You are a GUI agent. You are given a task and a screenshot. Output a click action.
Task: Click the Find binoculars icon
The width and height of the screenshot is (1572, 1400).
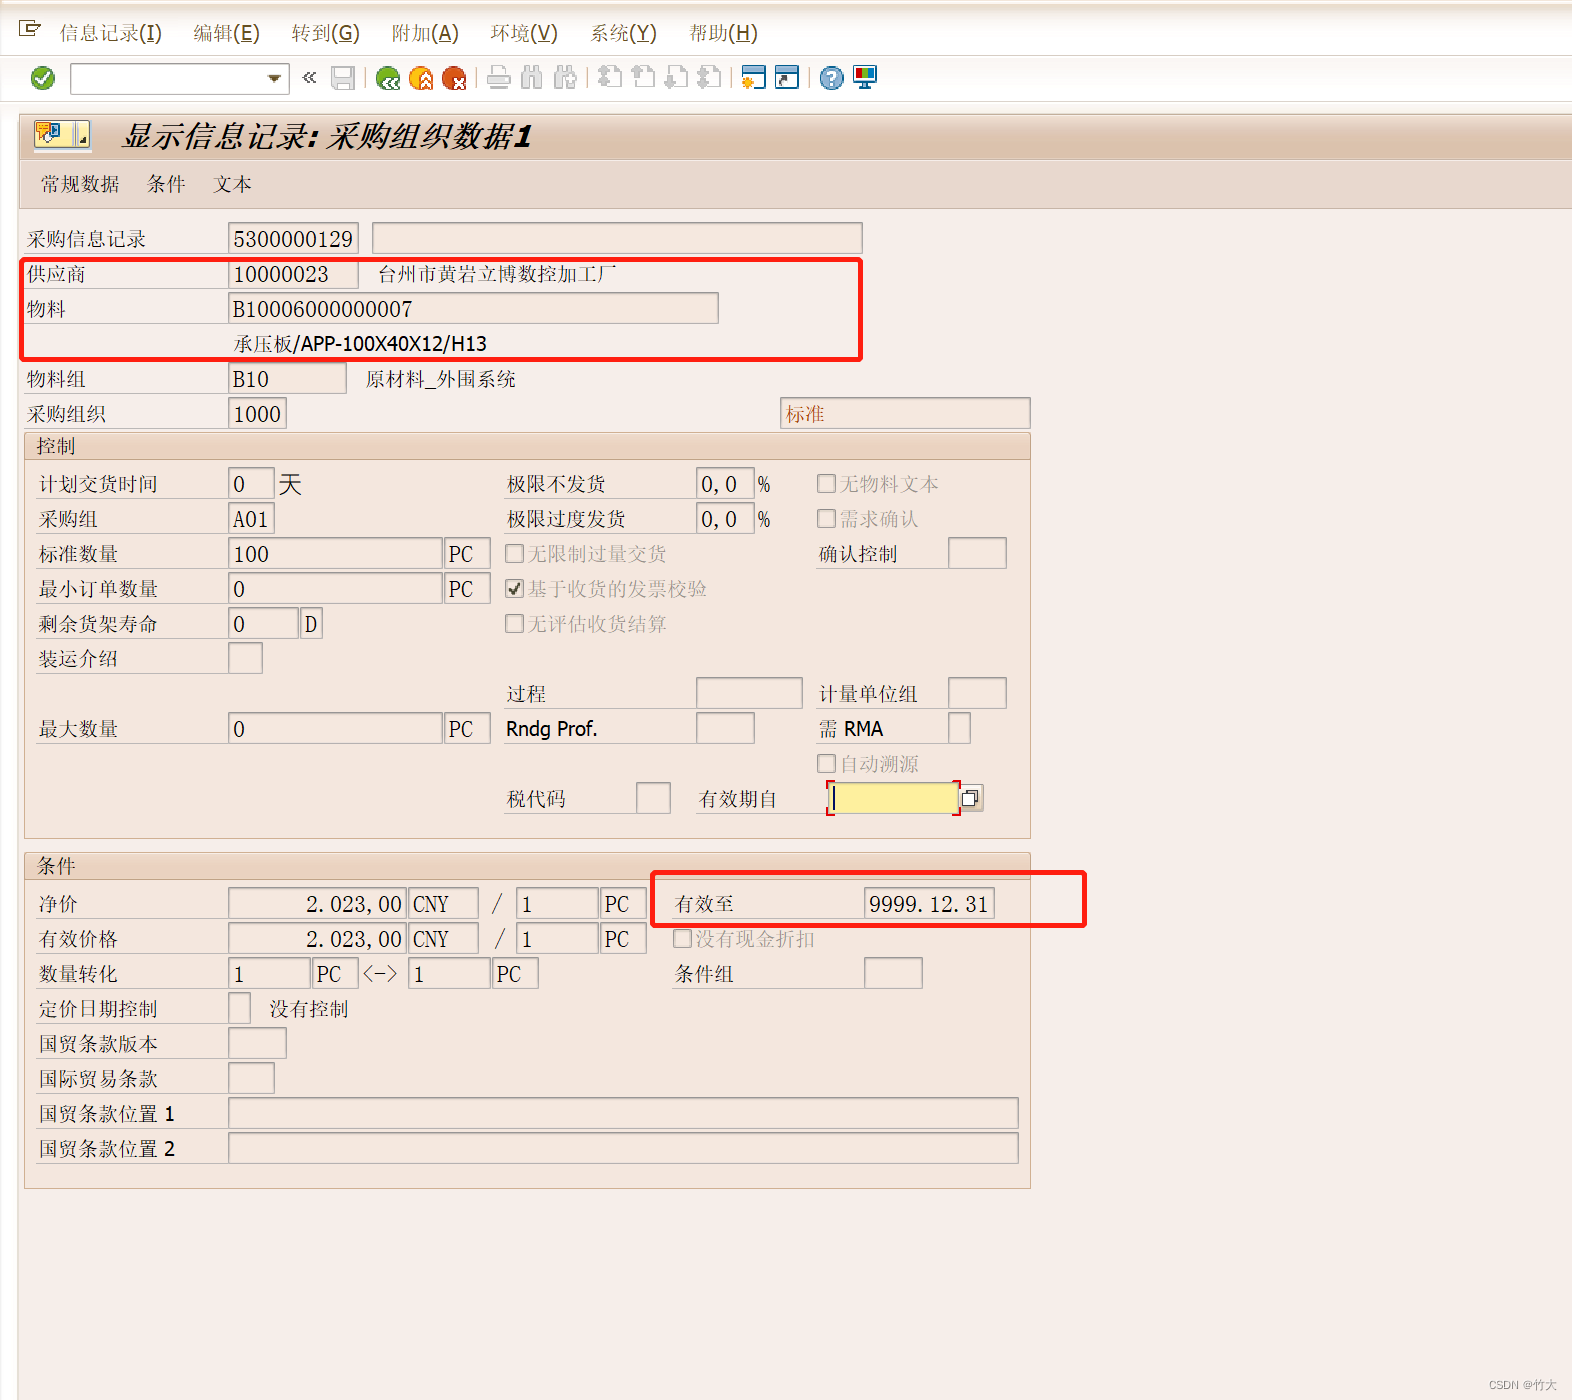(532, 78)
